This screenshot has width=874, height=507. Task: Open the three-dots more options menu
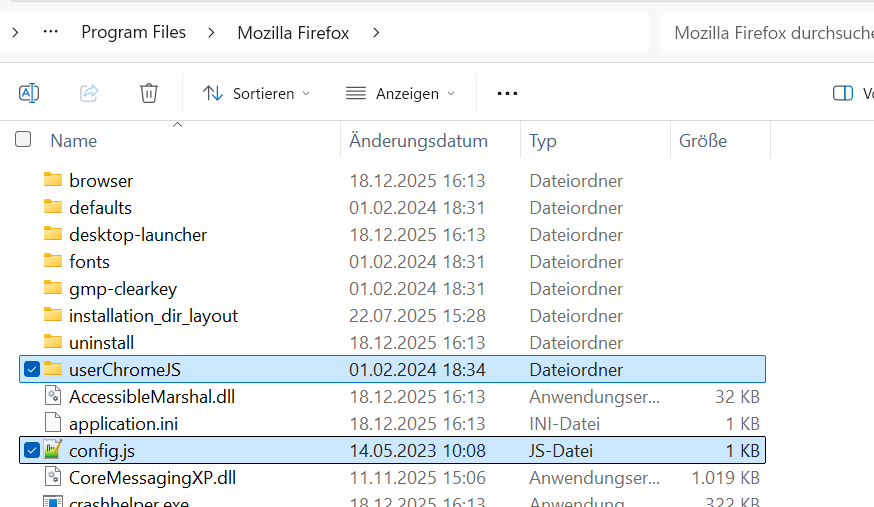coord(507,93)
